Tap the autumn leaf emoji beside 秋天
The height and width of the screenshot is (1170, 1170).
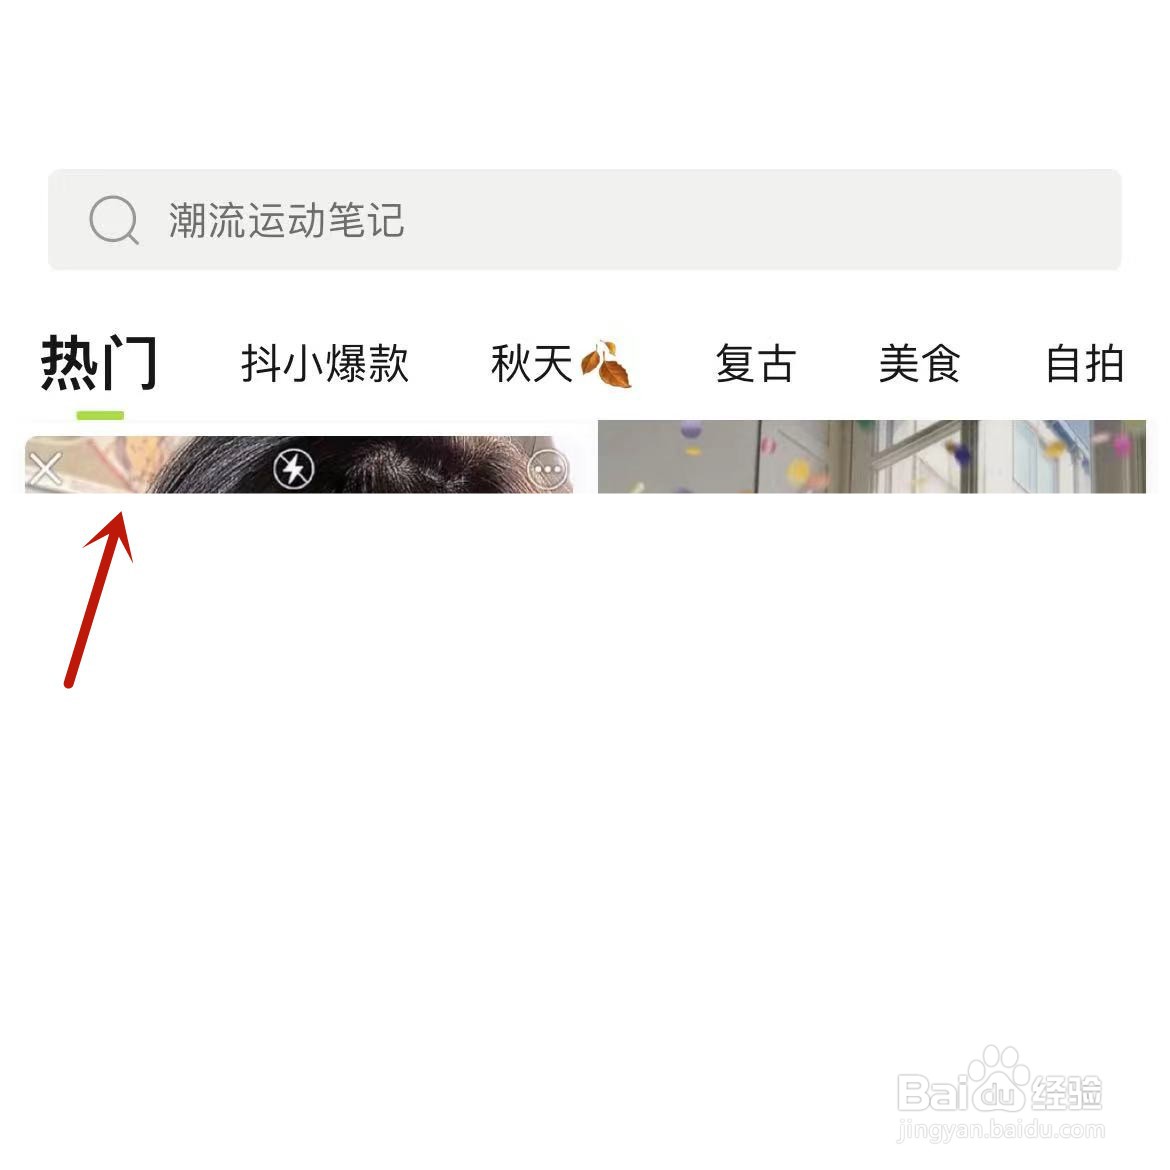[x=606, y=364]
